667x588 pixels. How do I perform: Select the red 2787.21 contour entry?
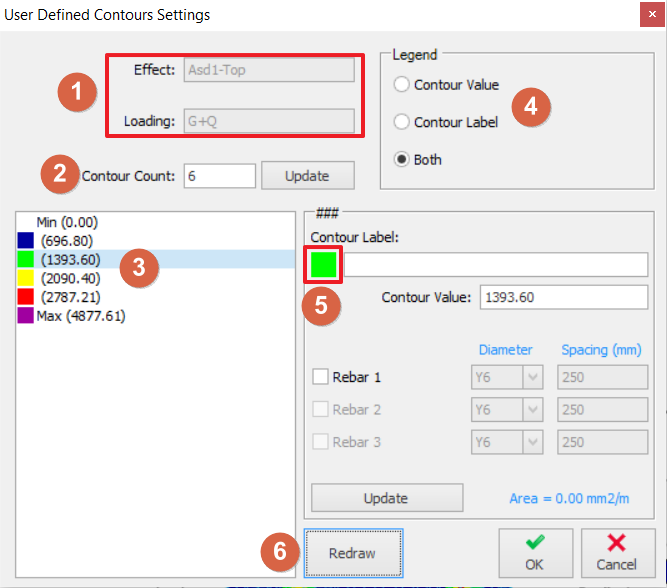[70, 297]
